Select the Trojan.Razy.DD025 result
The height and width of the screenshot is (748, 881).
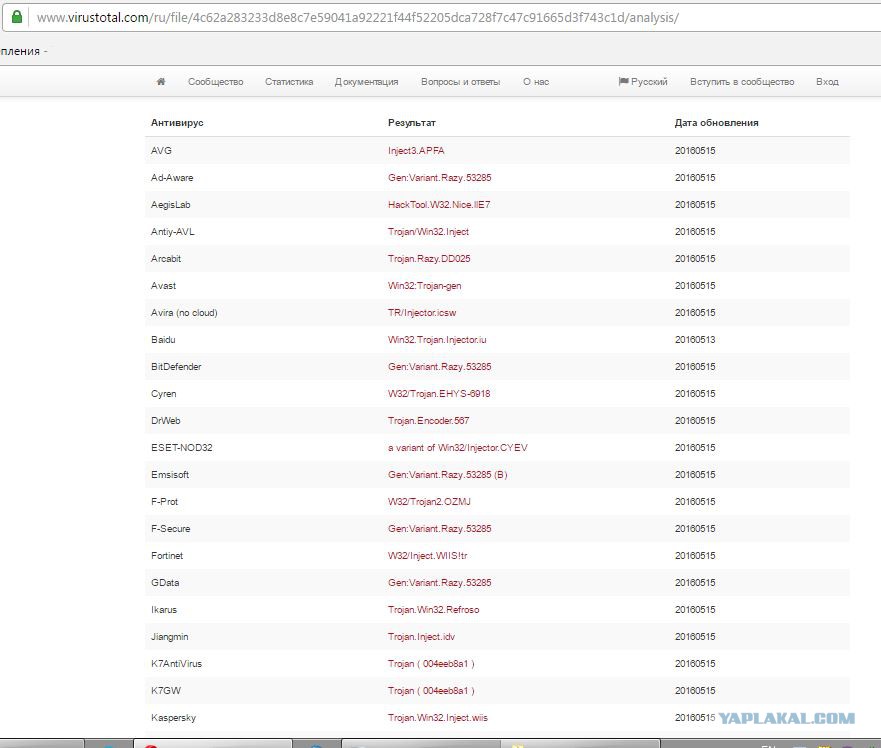point(429,259)
